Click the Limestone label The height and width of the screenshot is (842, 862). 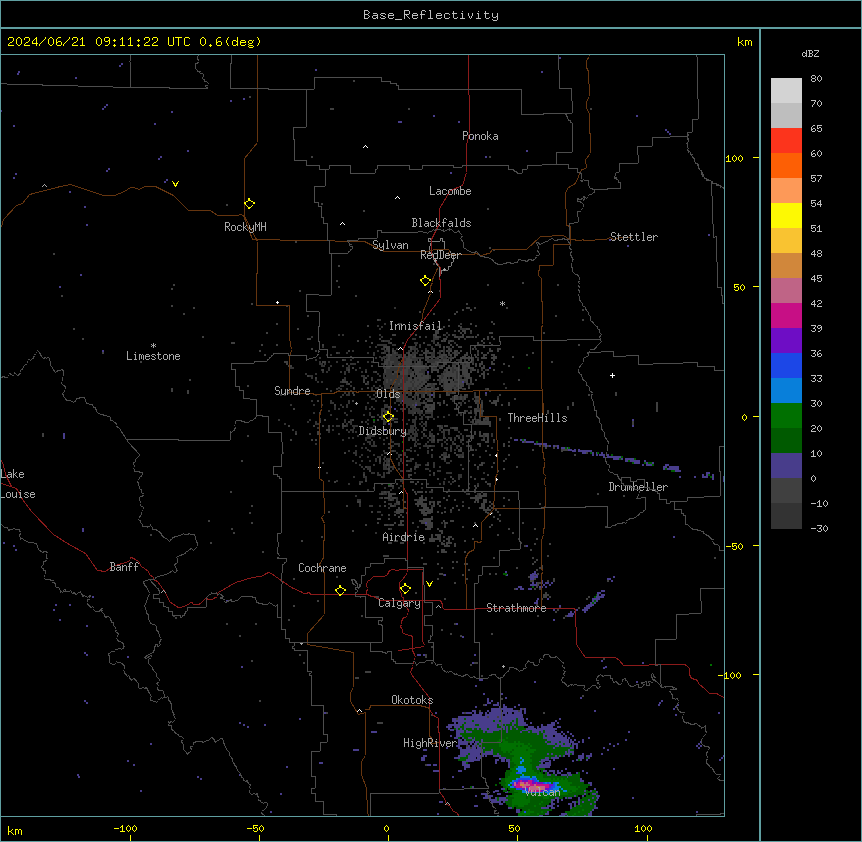[153, 356]
